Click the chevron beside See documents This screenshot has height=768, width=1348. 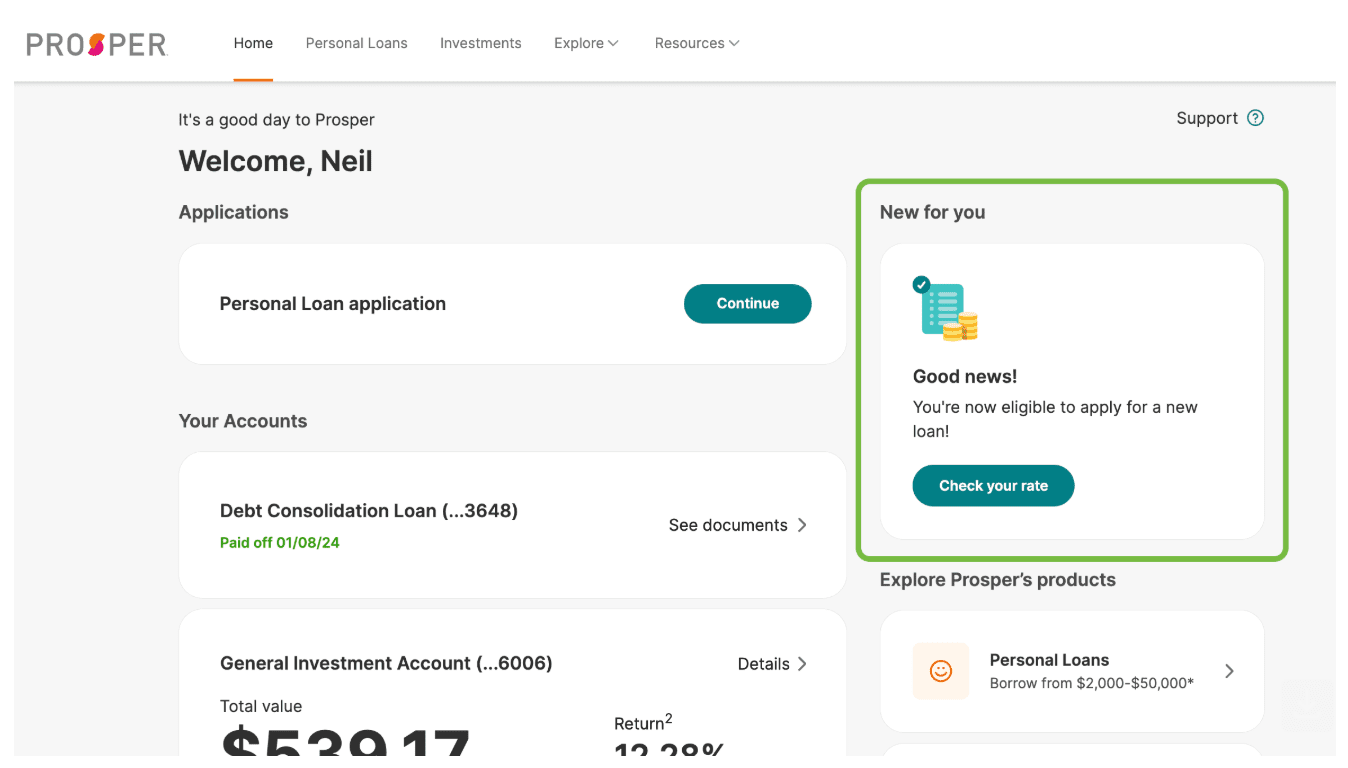802,525
